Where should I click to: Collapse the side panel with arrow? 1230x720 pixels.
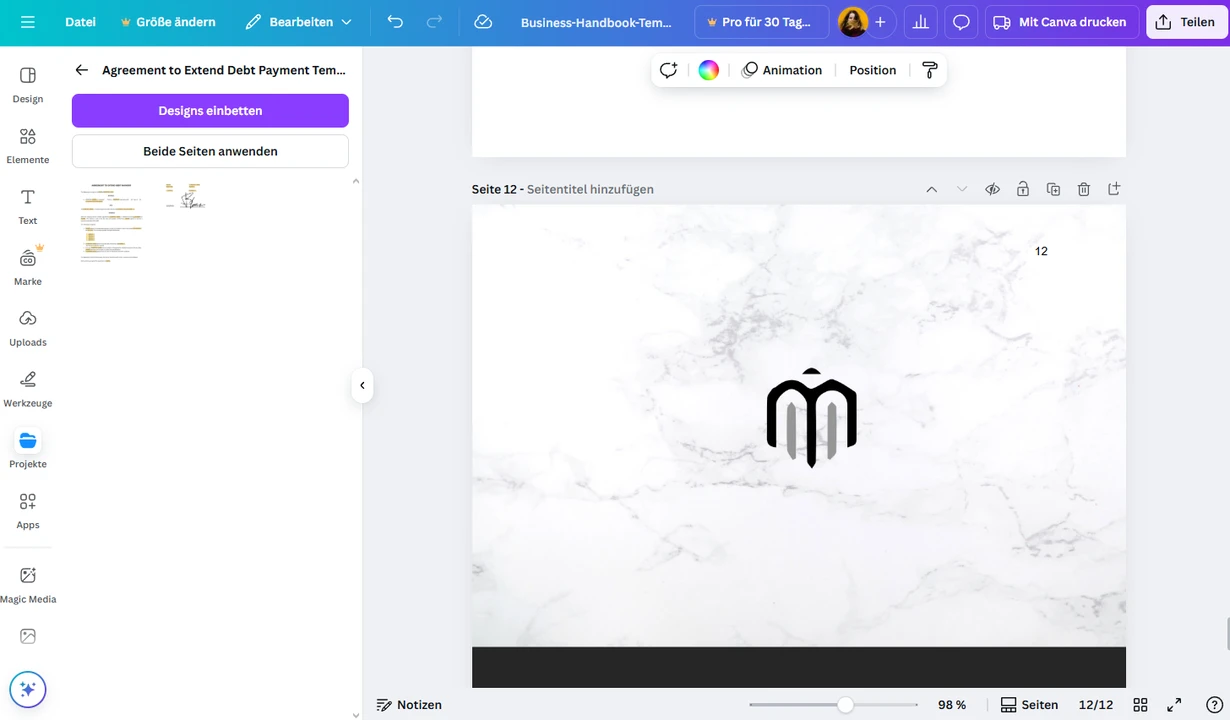(362, 385)
